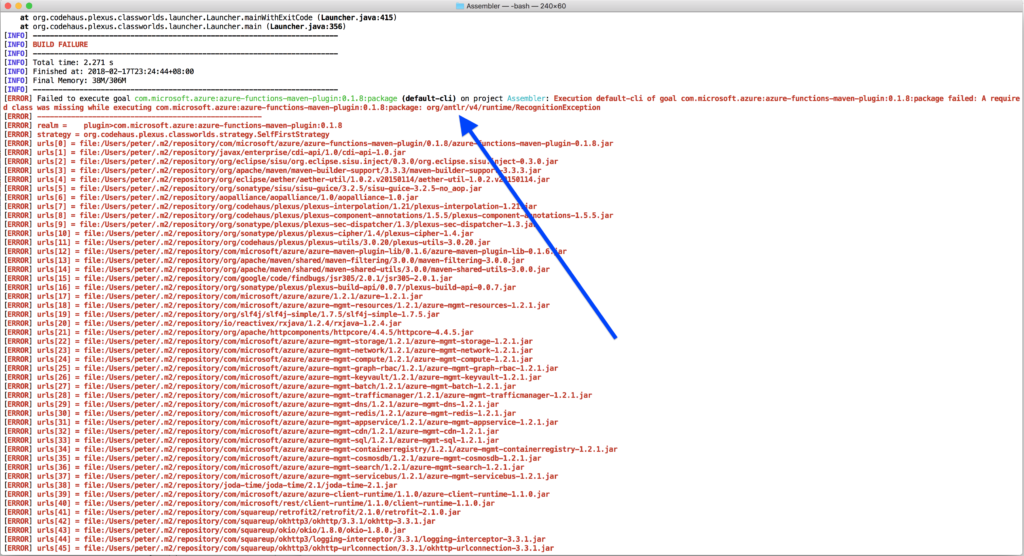Click the urls[45] okhttp-urlconnection line
The width and height of the screenshot is (1024, 556).
279,548
